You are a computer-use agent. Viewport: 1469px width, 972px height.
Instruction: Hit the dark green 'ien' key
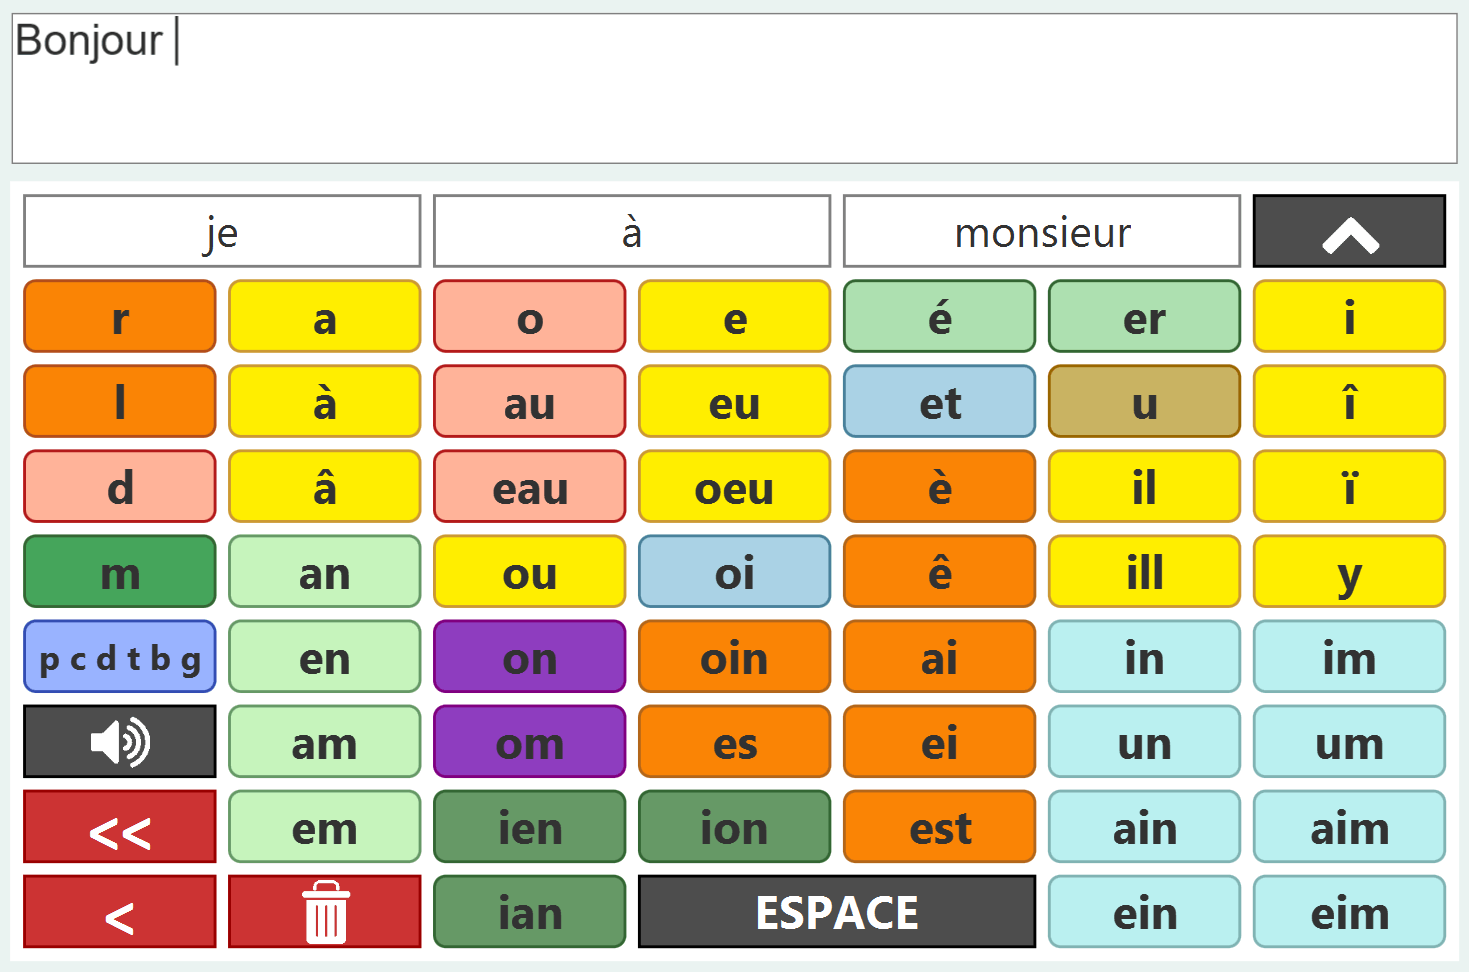coord(529,827)
